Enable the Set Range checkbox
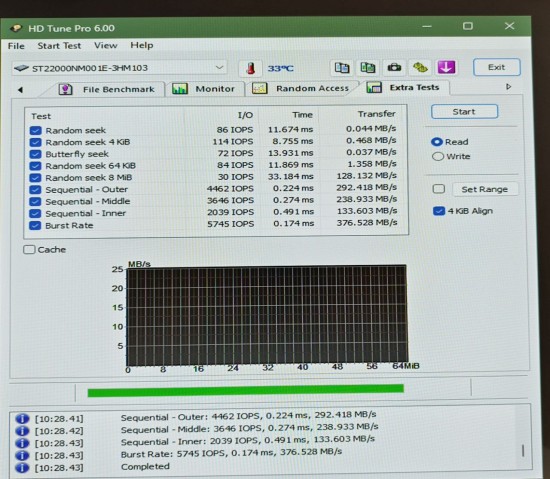The image size is (550, 479). [x=439, y=189]
